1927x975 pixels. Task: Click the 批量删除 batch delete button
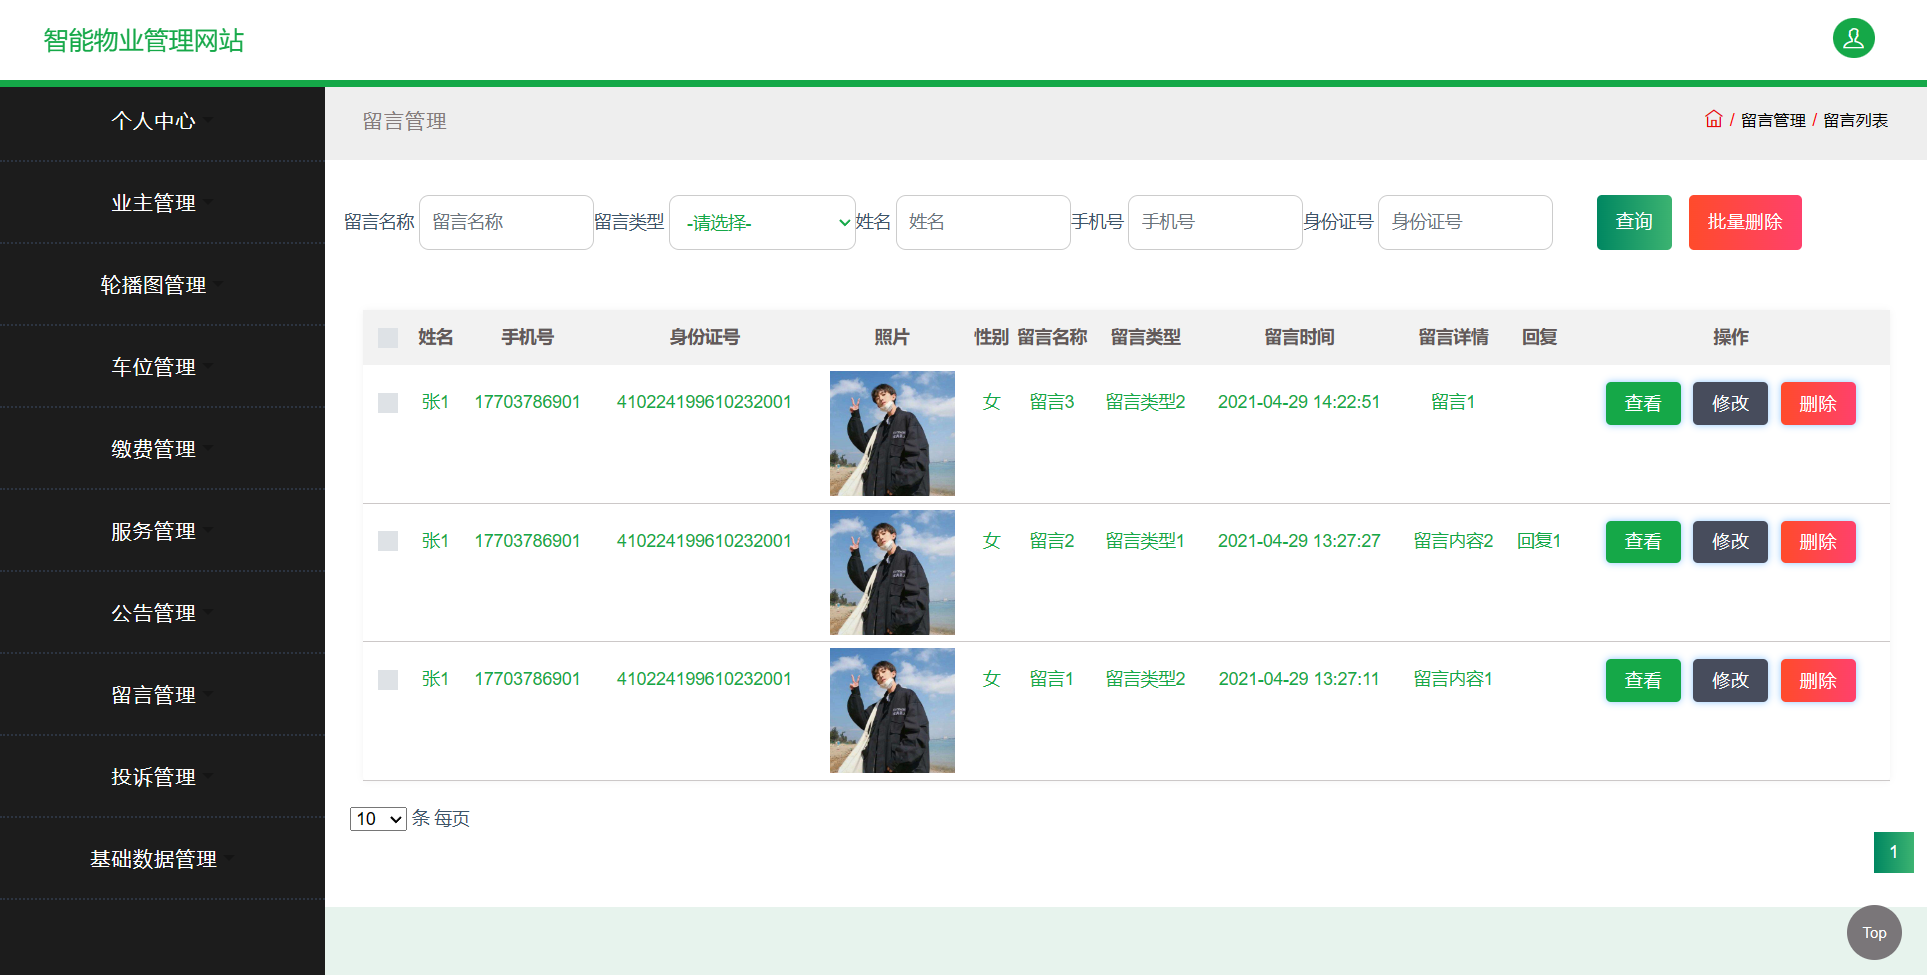(x=1745, y=222)
